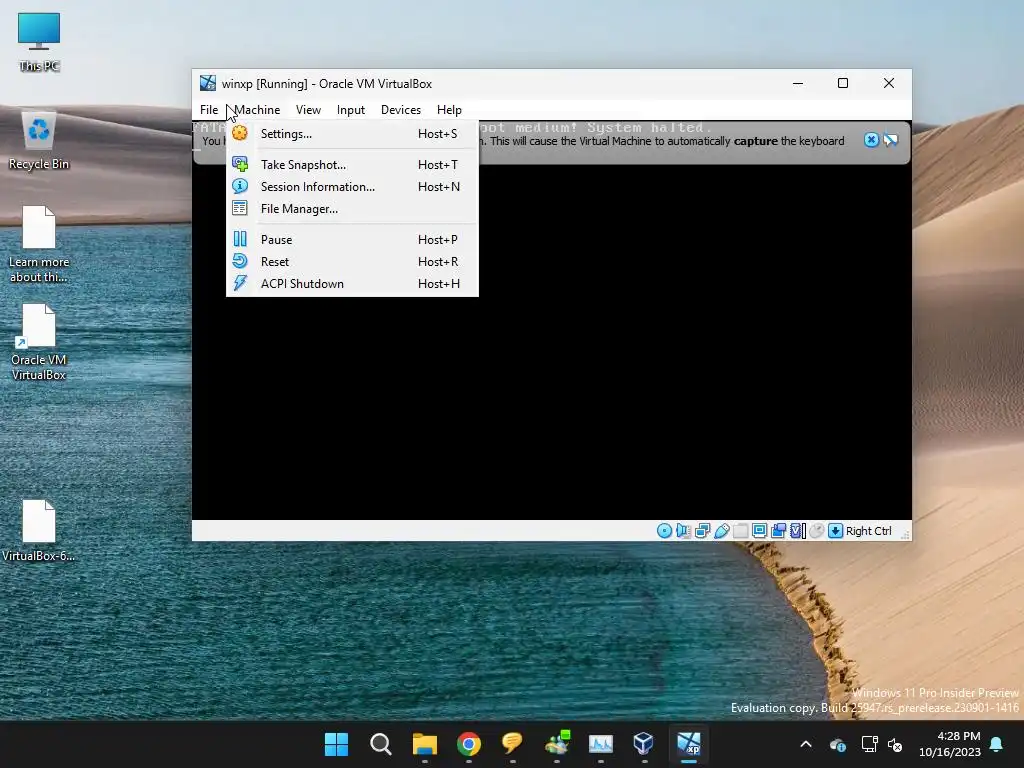Click the optical disk status icon
1024x768 pixels.
tap(664, 531)
